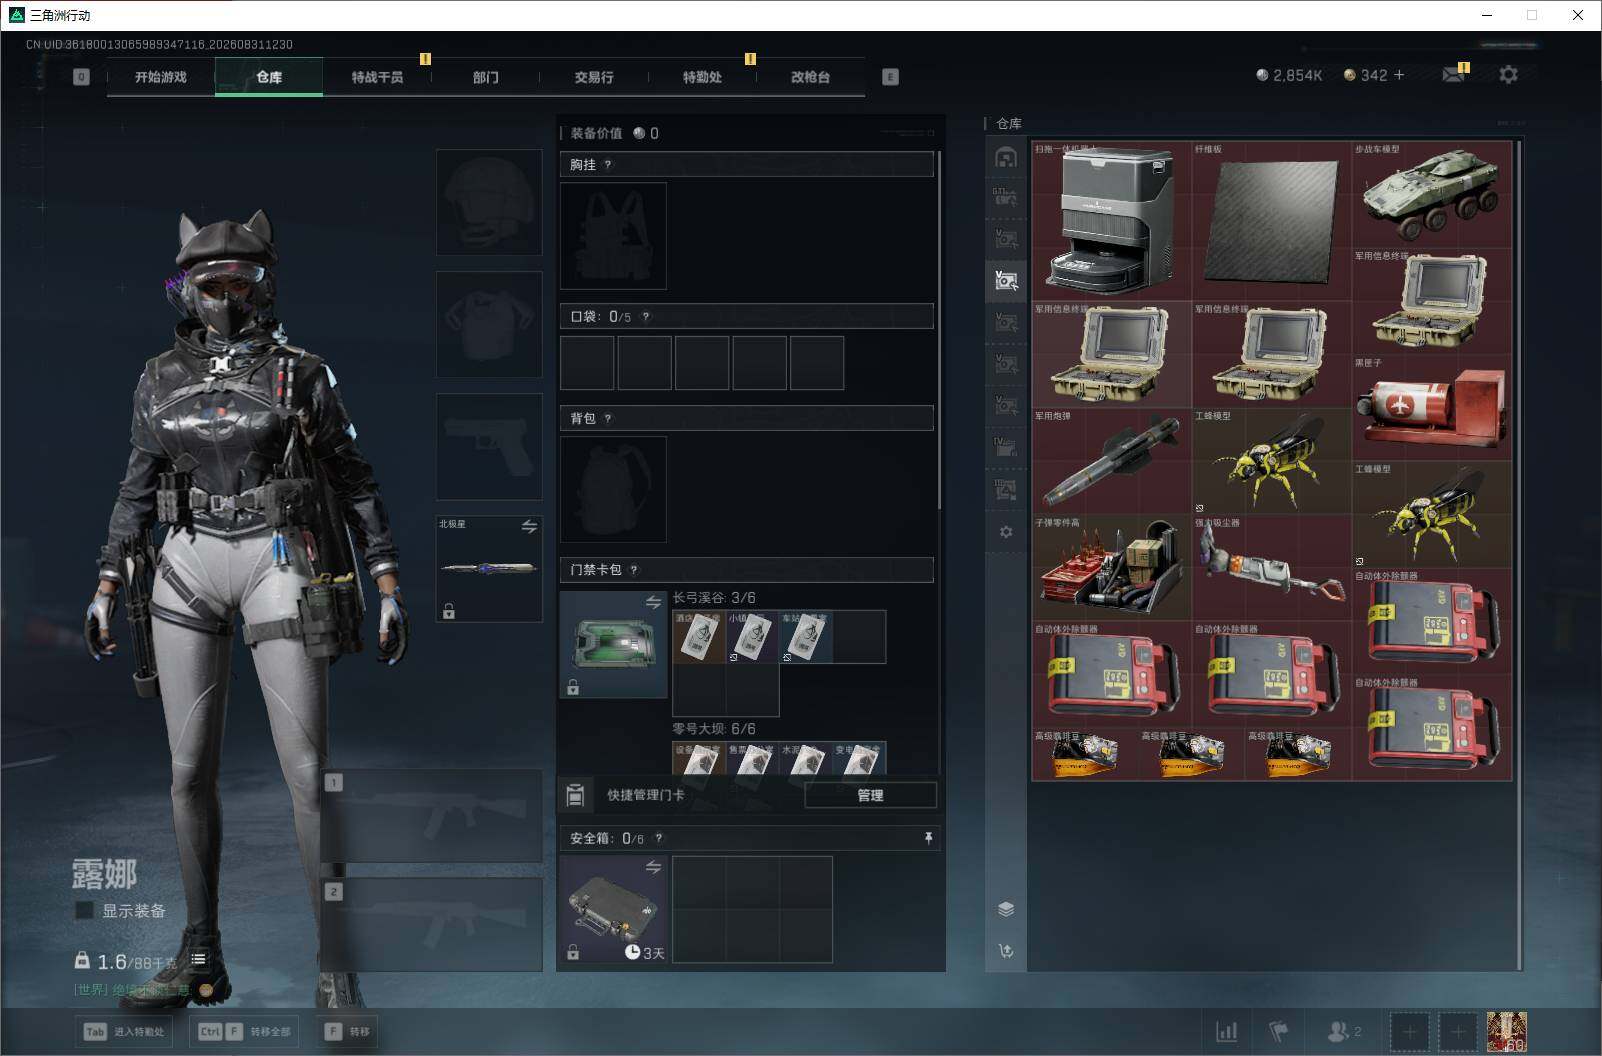Click the 管理 button
1602x1056 pixels.
tap(870, 795)
